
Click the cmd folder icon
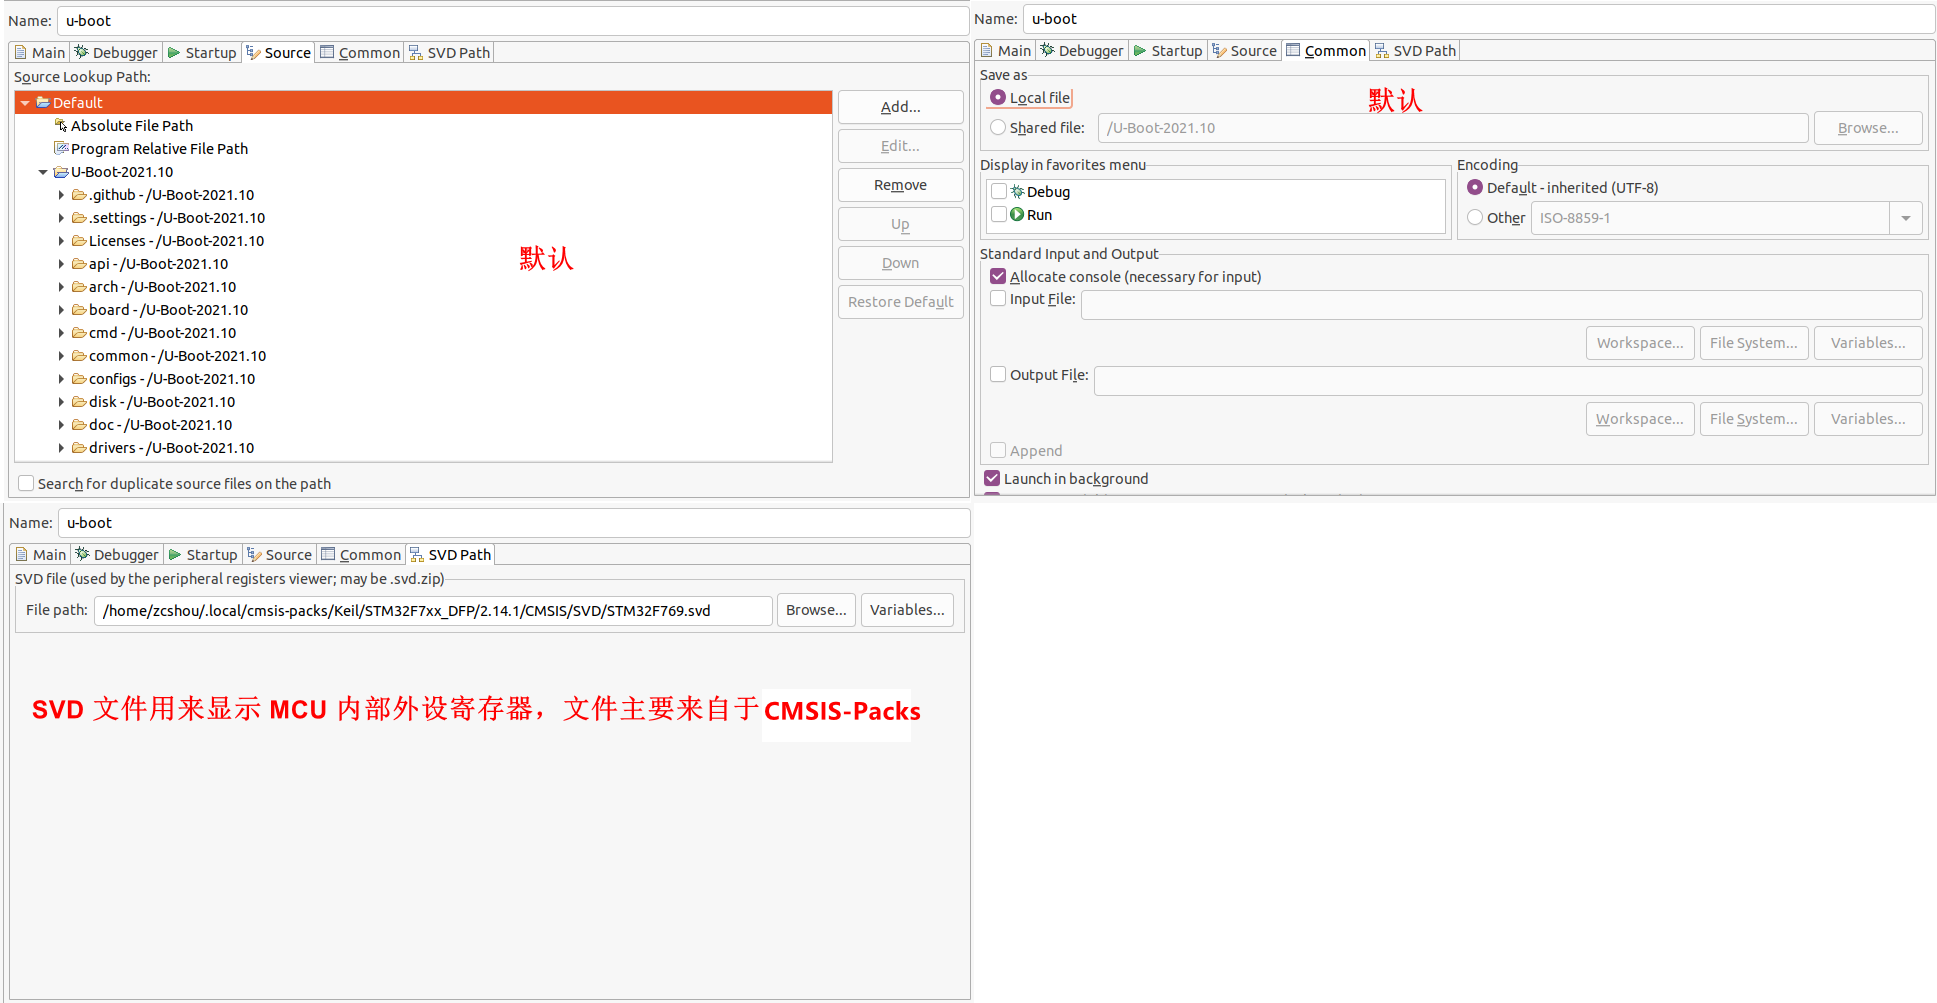79,333
